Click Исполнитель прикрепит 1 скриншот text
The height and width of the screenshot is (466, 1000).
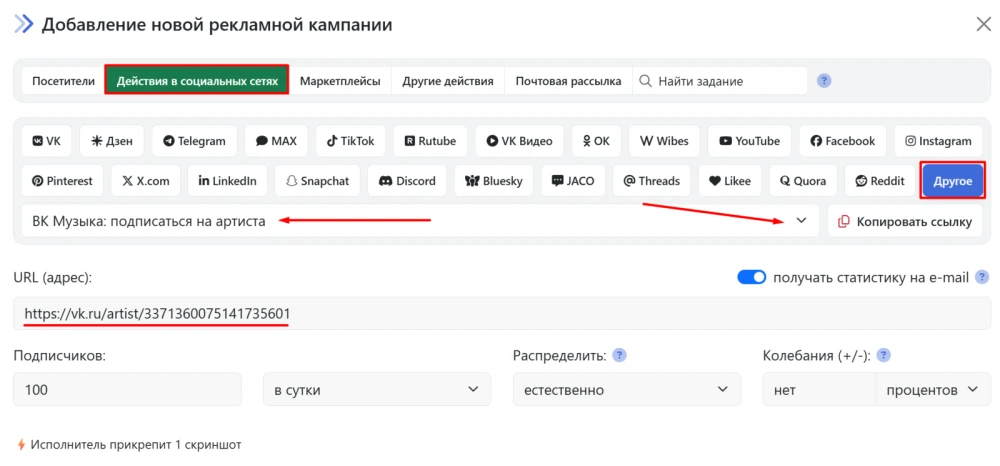click(136, 444)
